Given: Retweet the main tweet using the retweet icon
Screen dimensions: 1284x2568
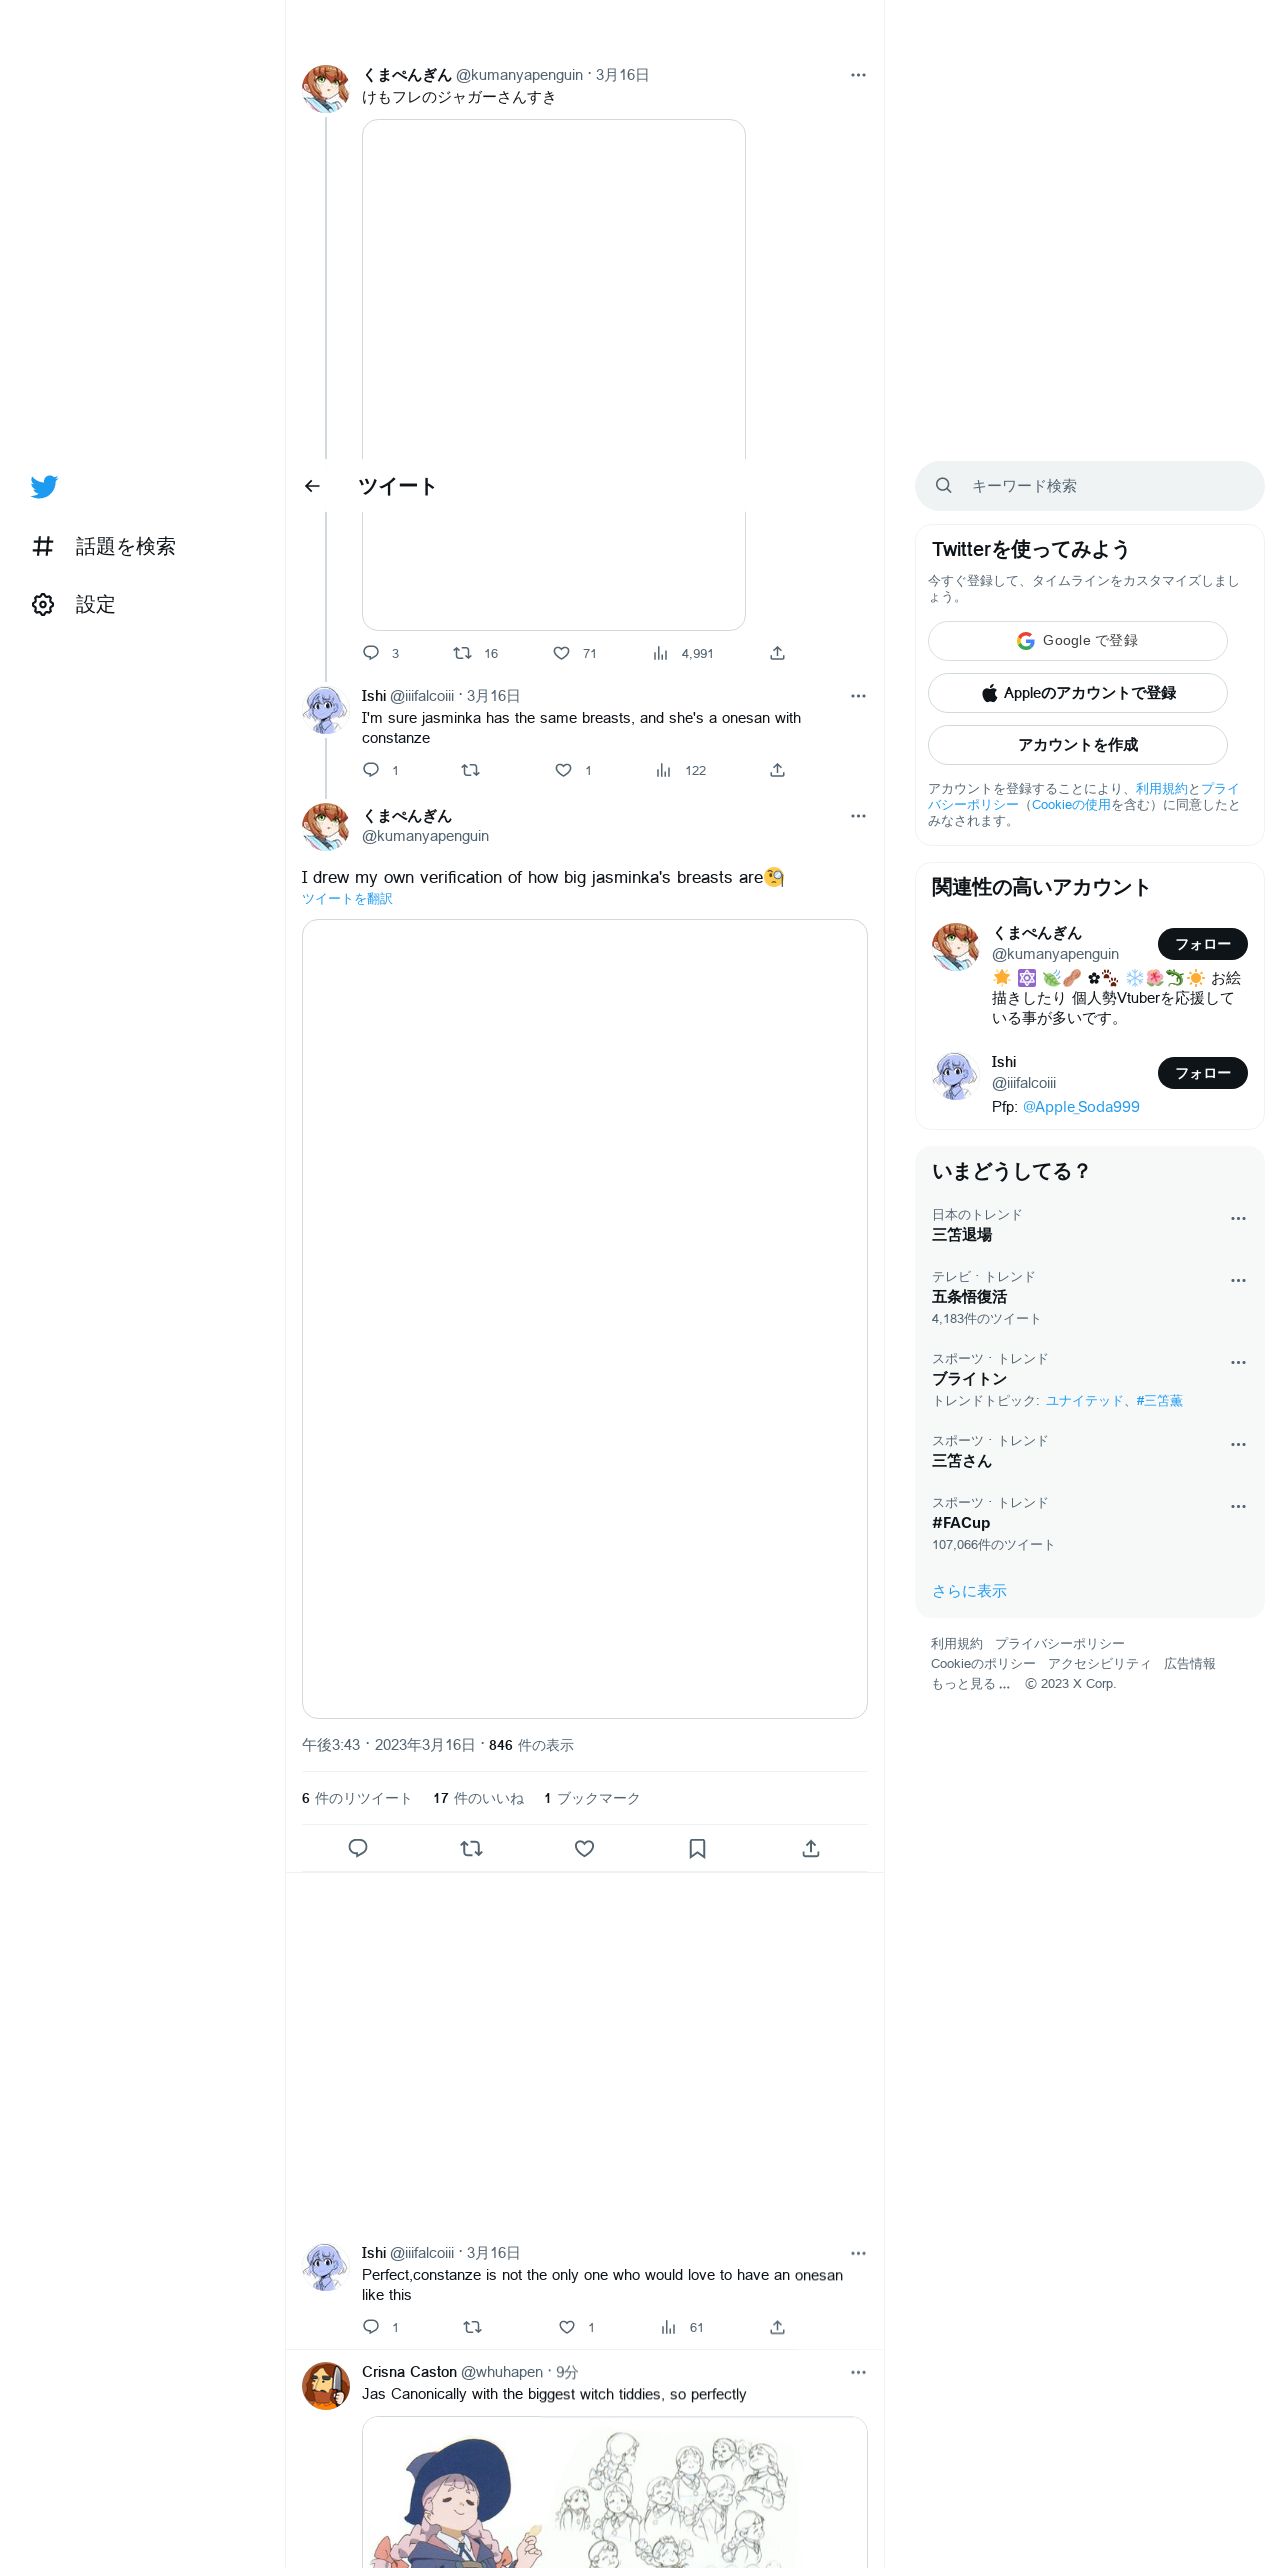Looking at the screenshot, I should point(471,1849).
